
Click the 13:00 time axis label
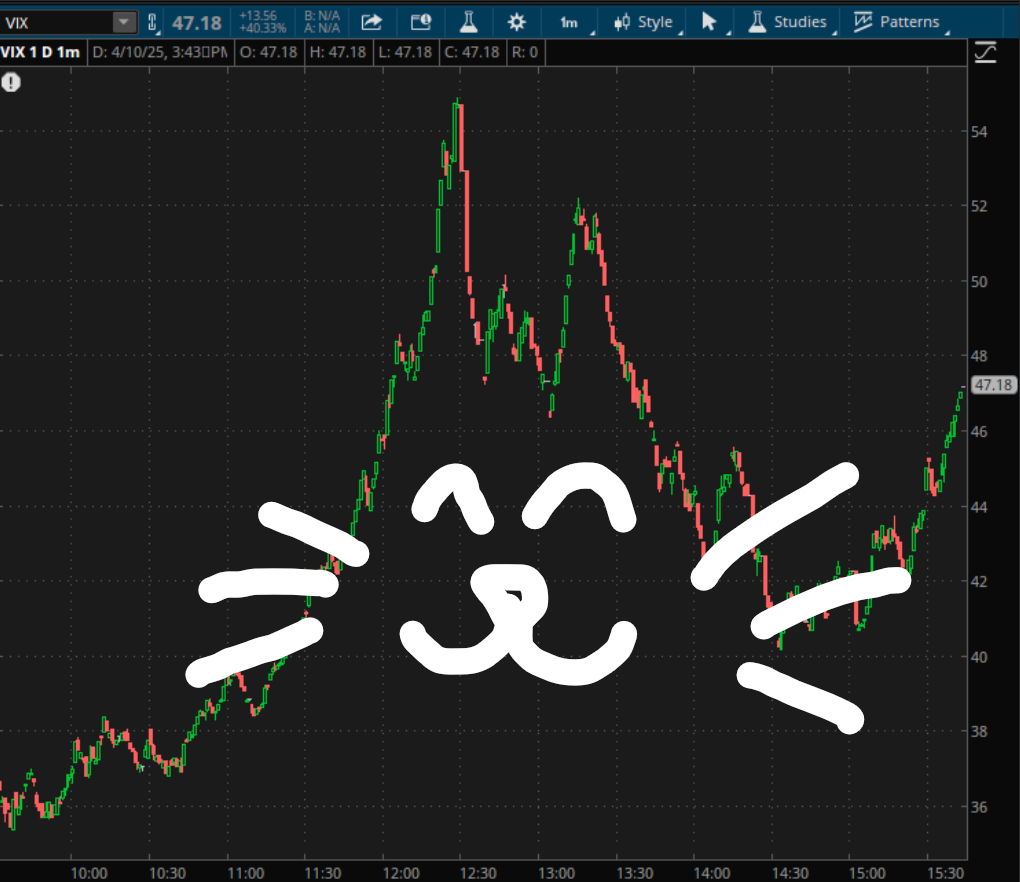pyautogui.click(x=556, y=873)
